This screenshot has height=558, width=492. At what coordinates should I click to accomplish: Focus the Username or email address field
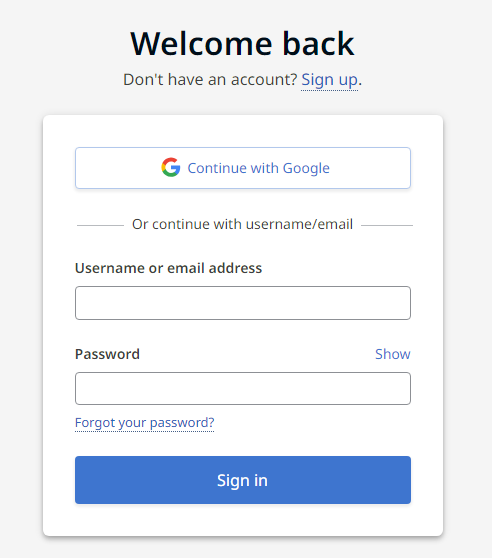click(x=243, y=303)
